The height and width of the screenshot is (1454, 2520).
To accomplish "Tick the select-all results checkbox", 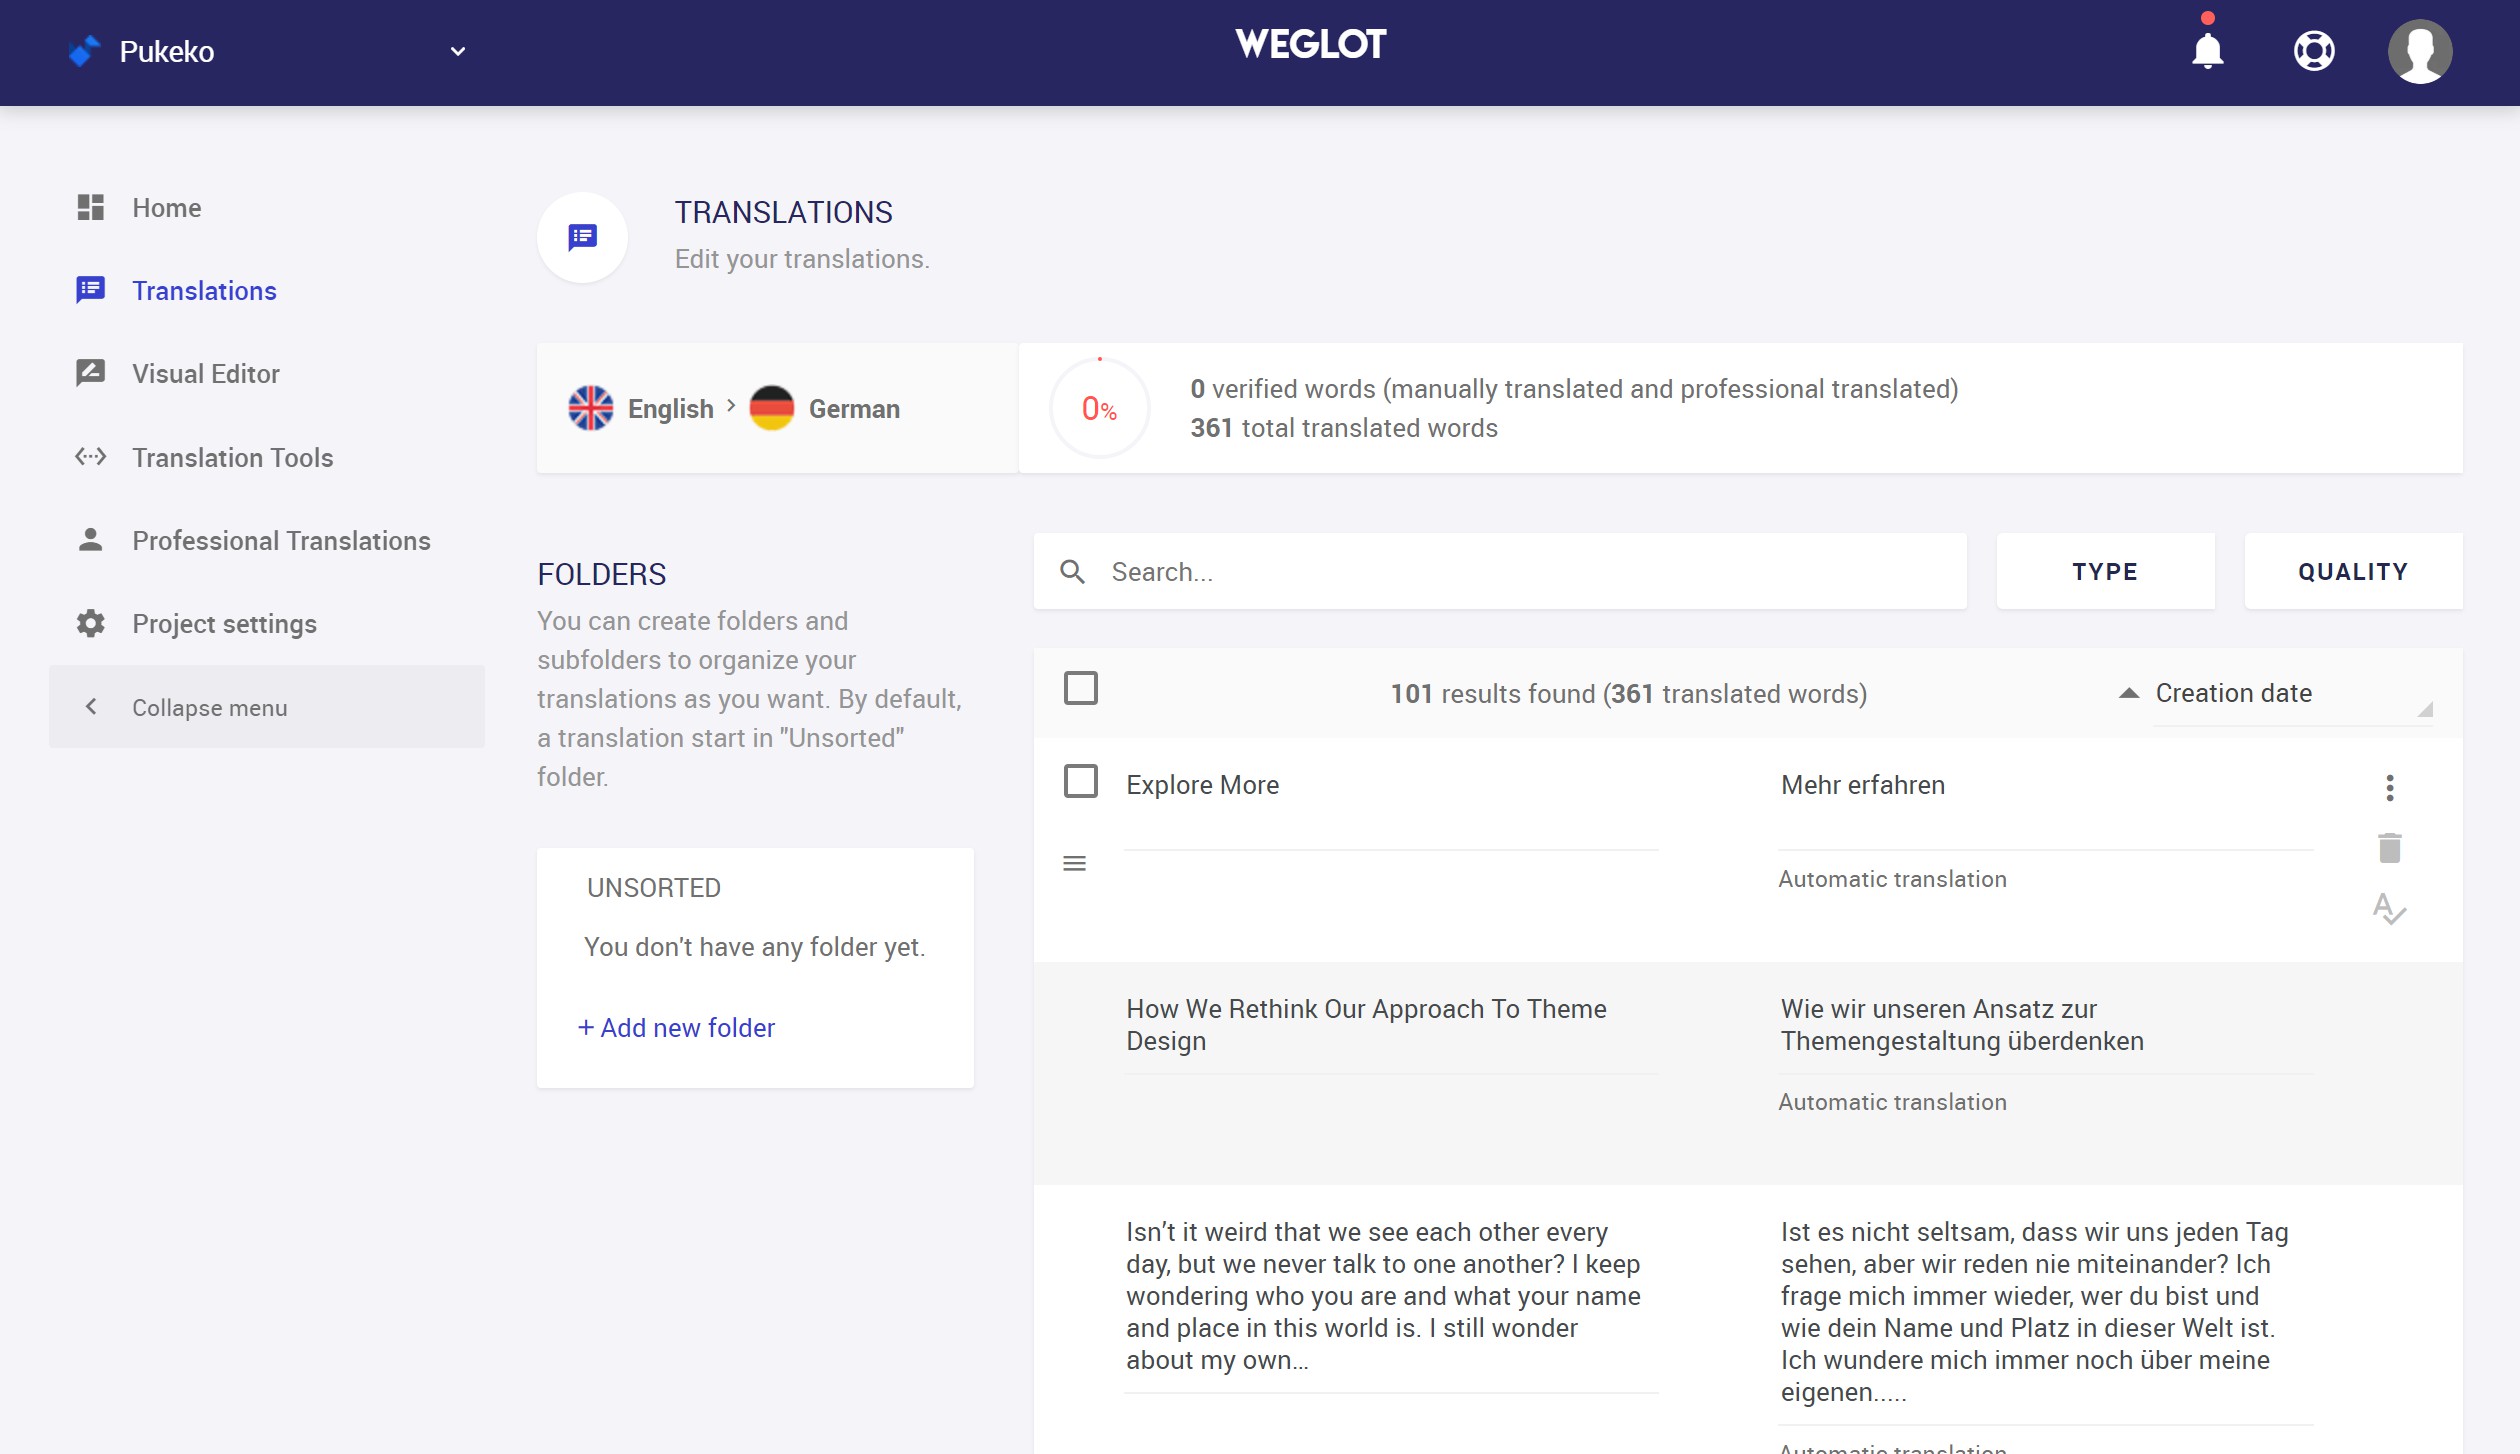I will [1081, 688].
